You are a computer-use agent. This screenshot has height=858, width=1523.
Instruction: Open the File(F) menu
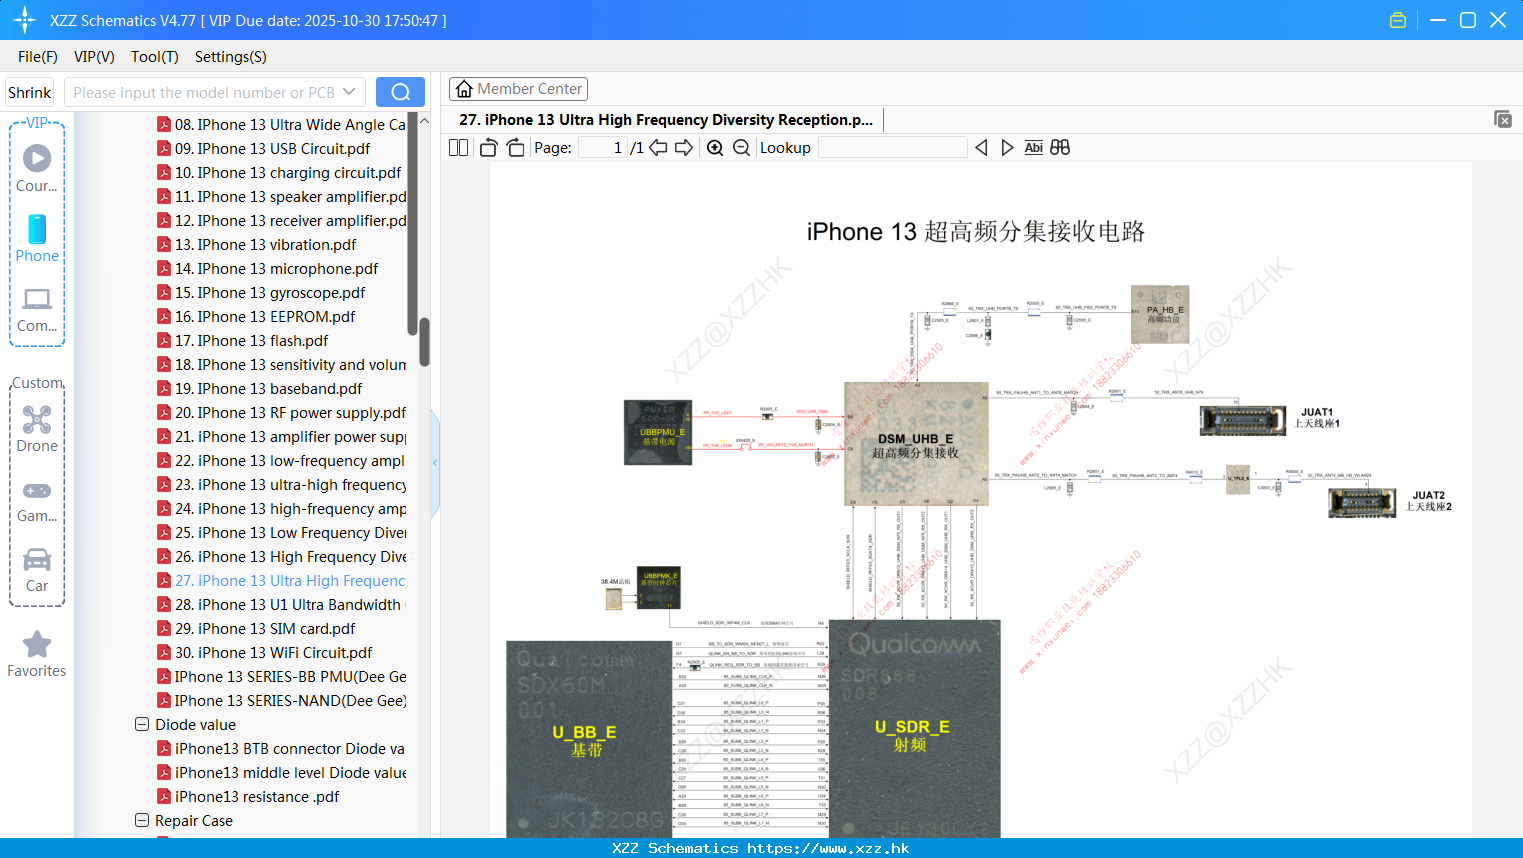click(38, 57)
